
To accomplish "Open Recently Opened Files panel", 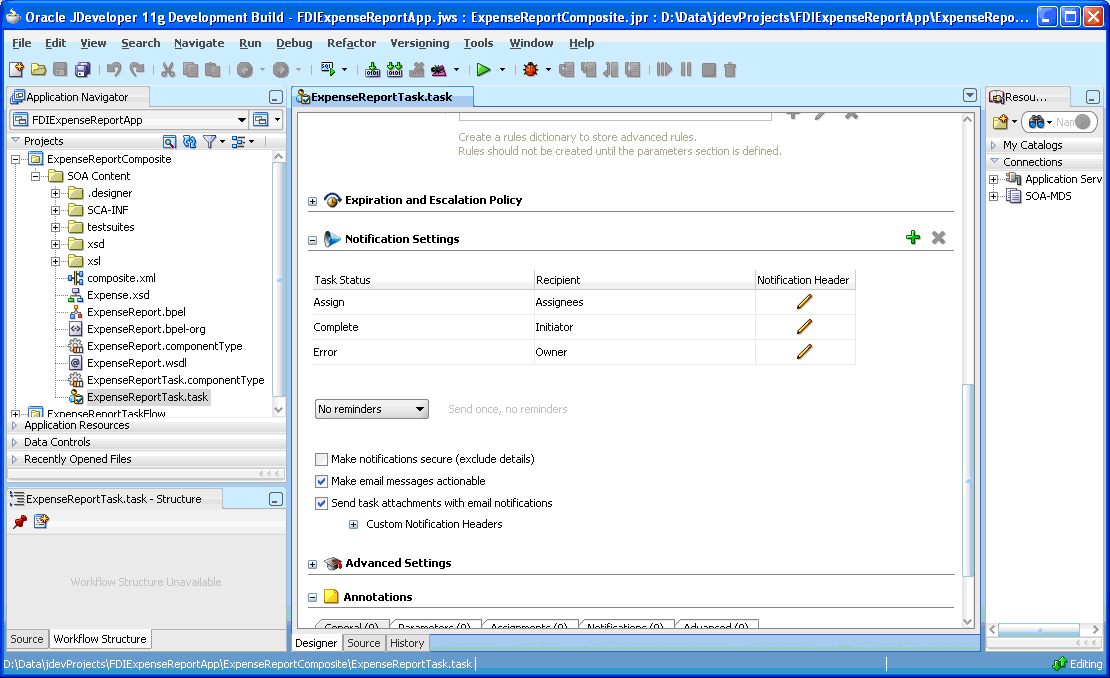I will coord(77,459).
